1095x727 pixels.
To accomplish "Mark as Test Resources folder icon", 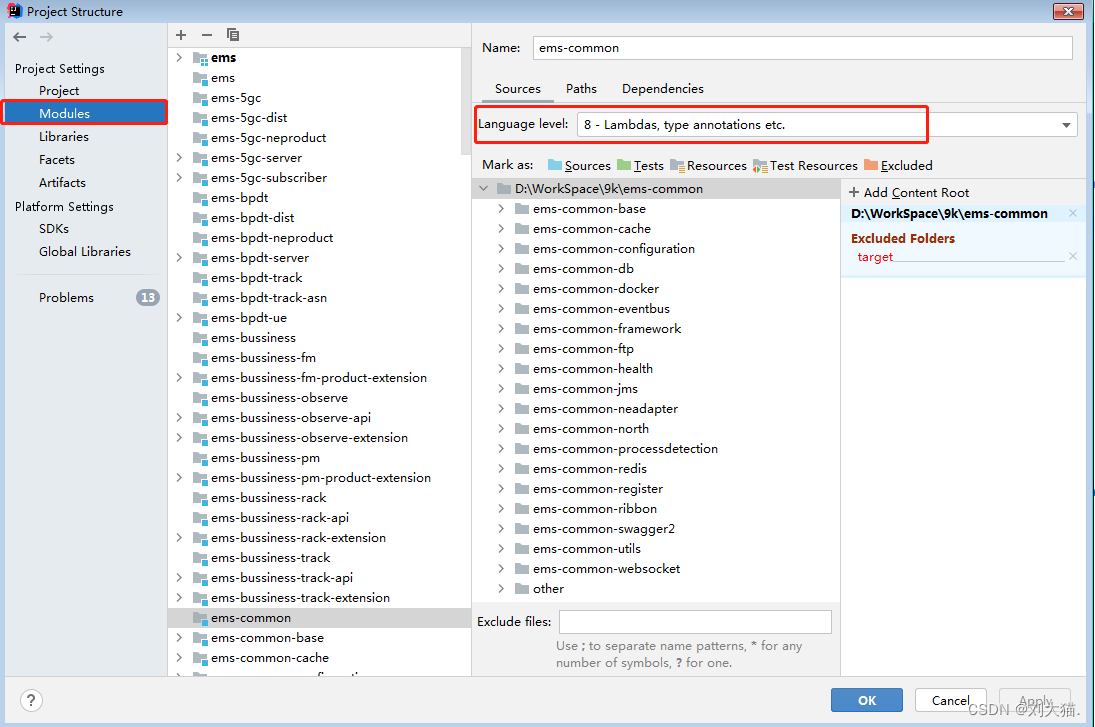I will pyautogui.click(x=760, y=166).
